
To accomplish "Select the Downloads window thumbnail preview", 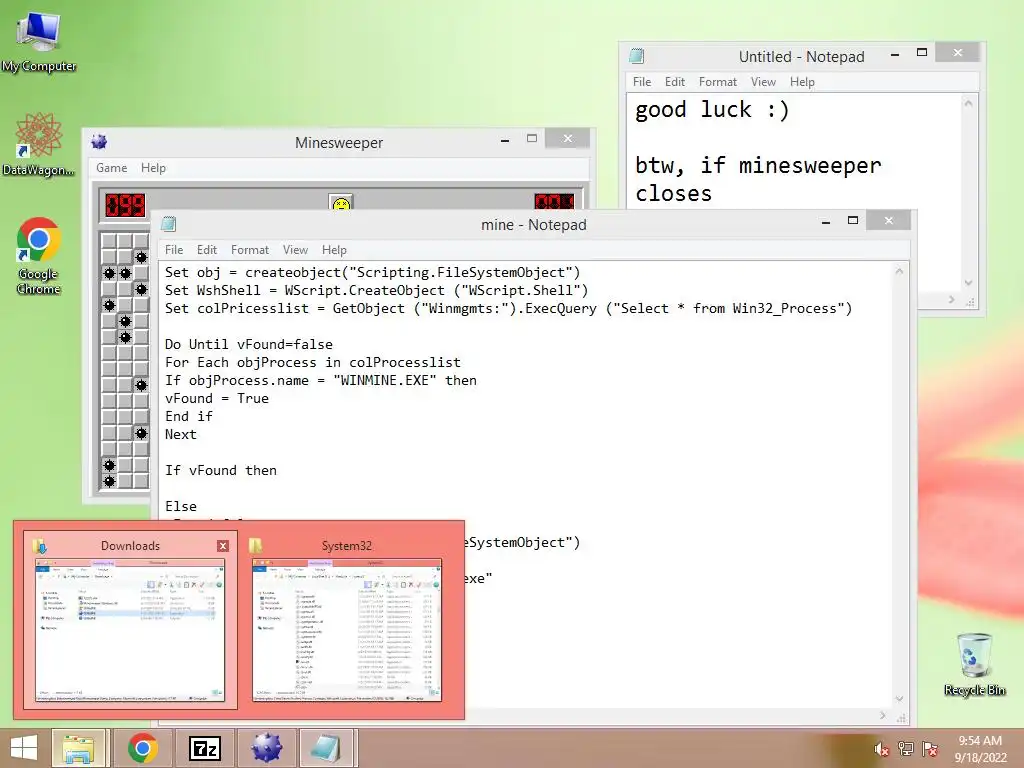I will pyautogui.click(x=130, y=630).
